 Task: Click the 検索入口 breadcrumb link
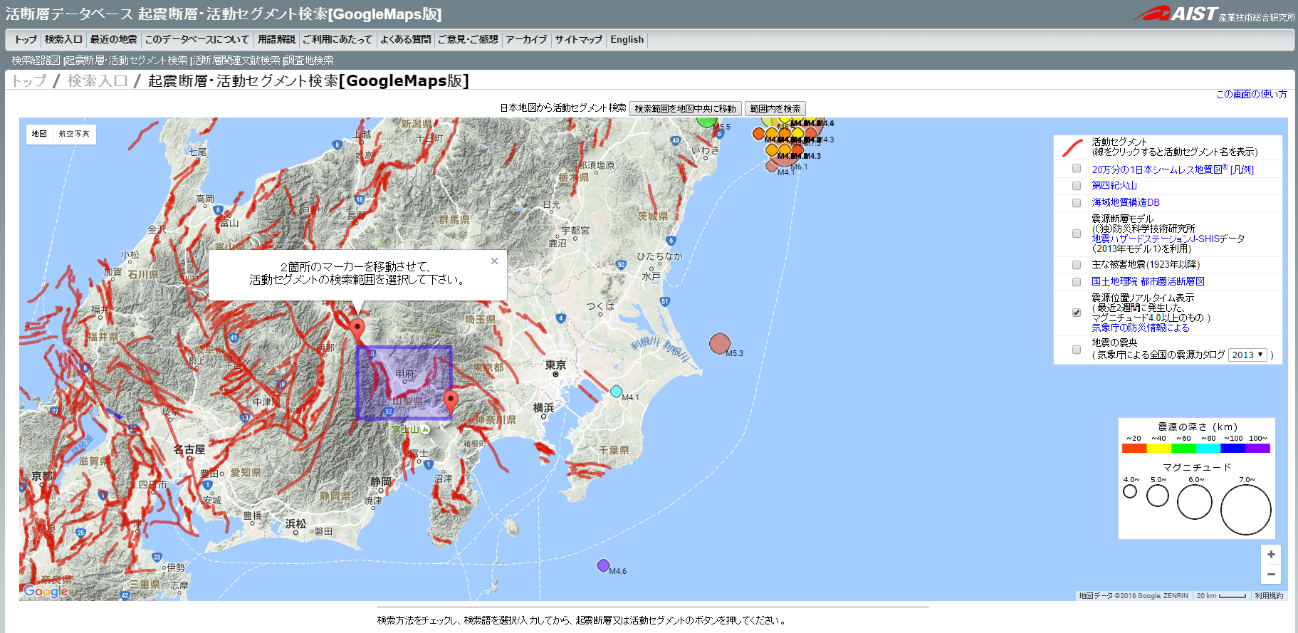(98, 81)
